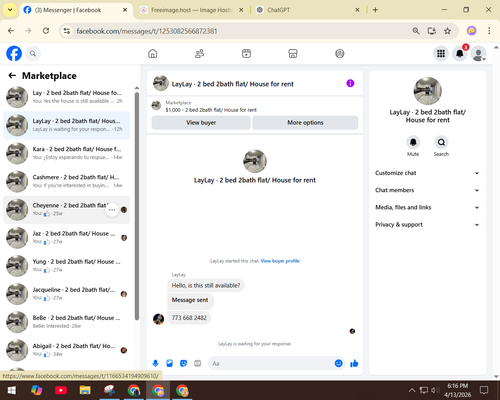Open the Lay conversation in the list
The height and width of the screenshot is (400, 500).
click(x=67, y=97)
